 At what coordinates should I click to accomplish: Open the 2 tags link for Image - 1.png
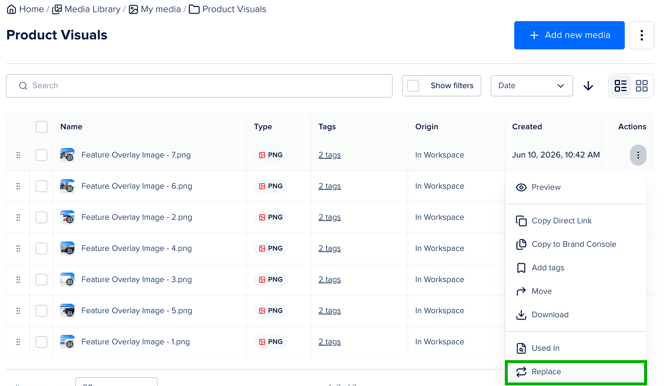329,342
